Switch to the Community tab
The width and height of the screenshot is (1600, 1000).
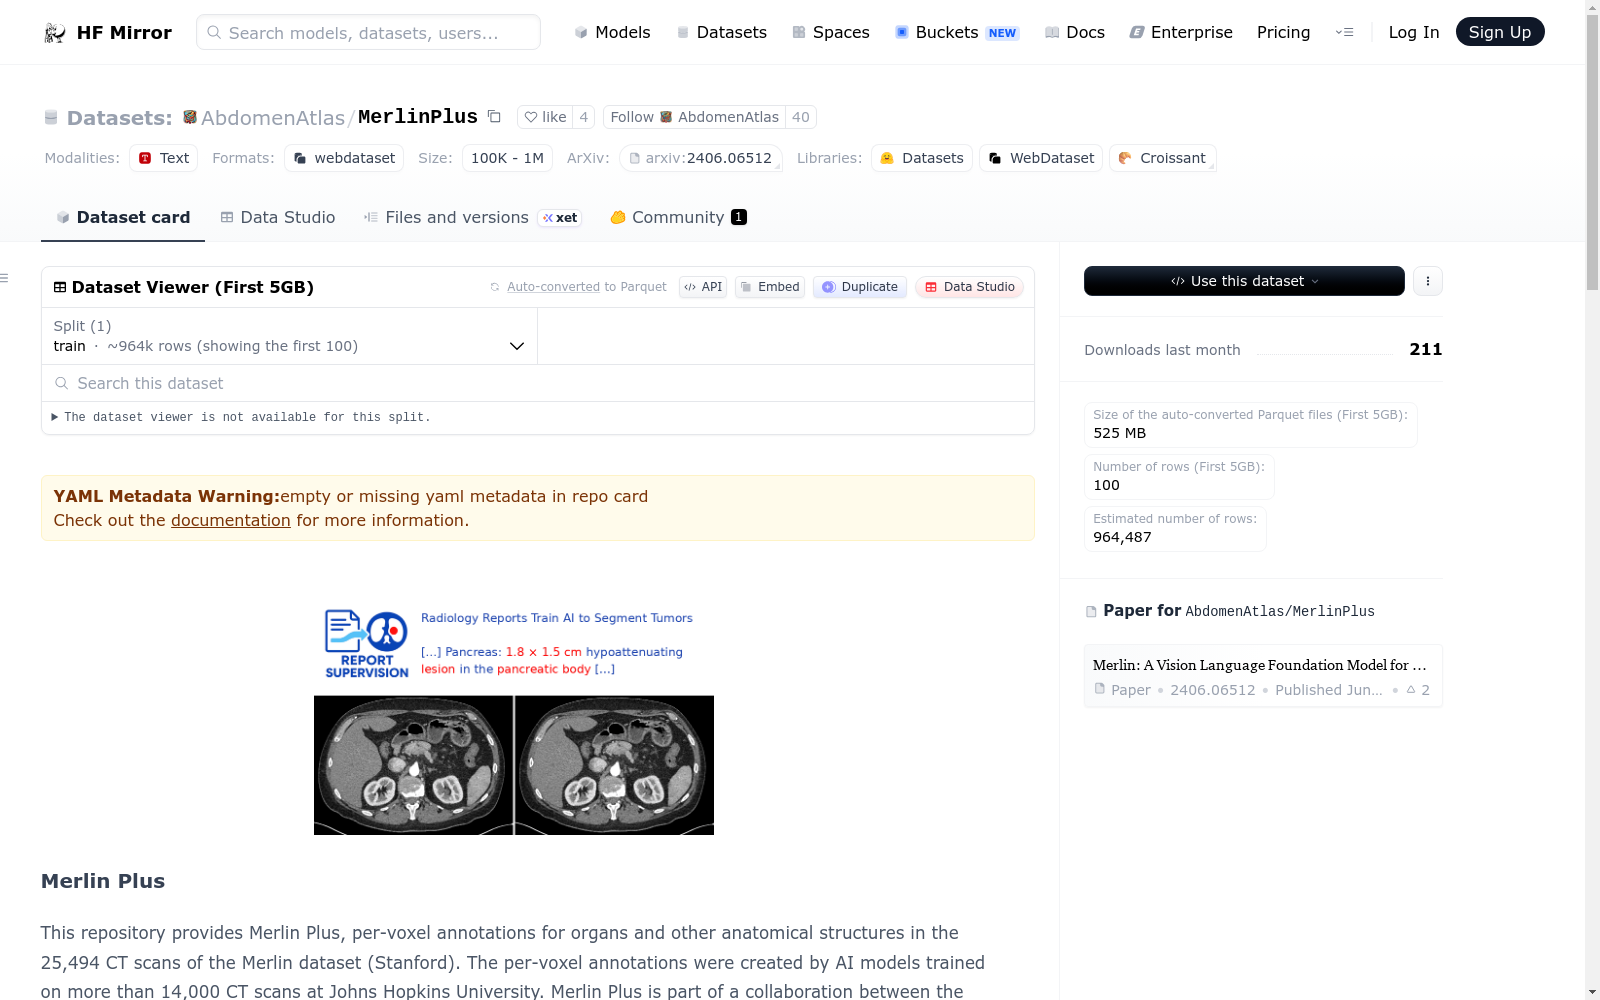point(678,217)
